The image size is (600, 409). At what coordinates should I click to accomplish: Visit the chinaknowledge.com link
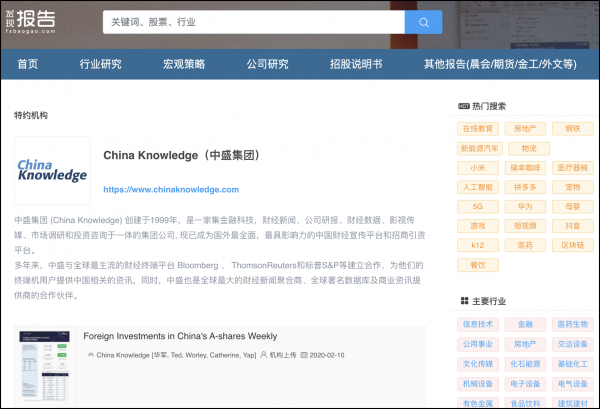tap(171, 189)
